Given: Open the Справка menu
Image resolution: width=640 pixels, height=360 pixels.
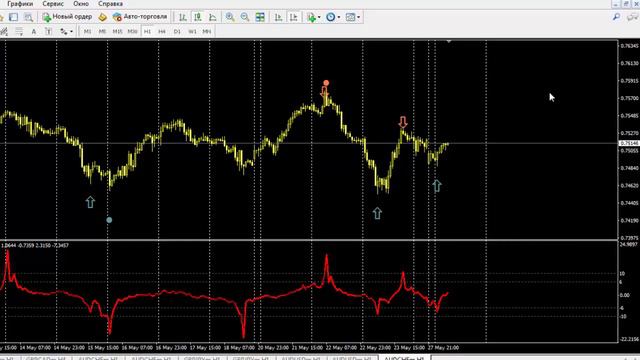Looking at the screenshot, I should [110, 4].
